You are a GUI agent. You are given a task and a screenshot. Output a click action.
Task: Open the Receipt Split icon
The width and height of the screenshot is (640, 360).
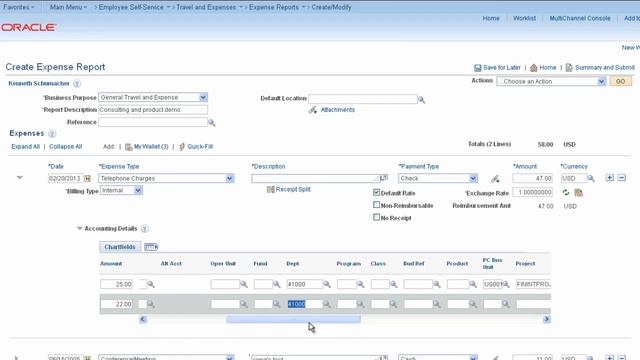270,189
